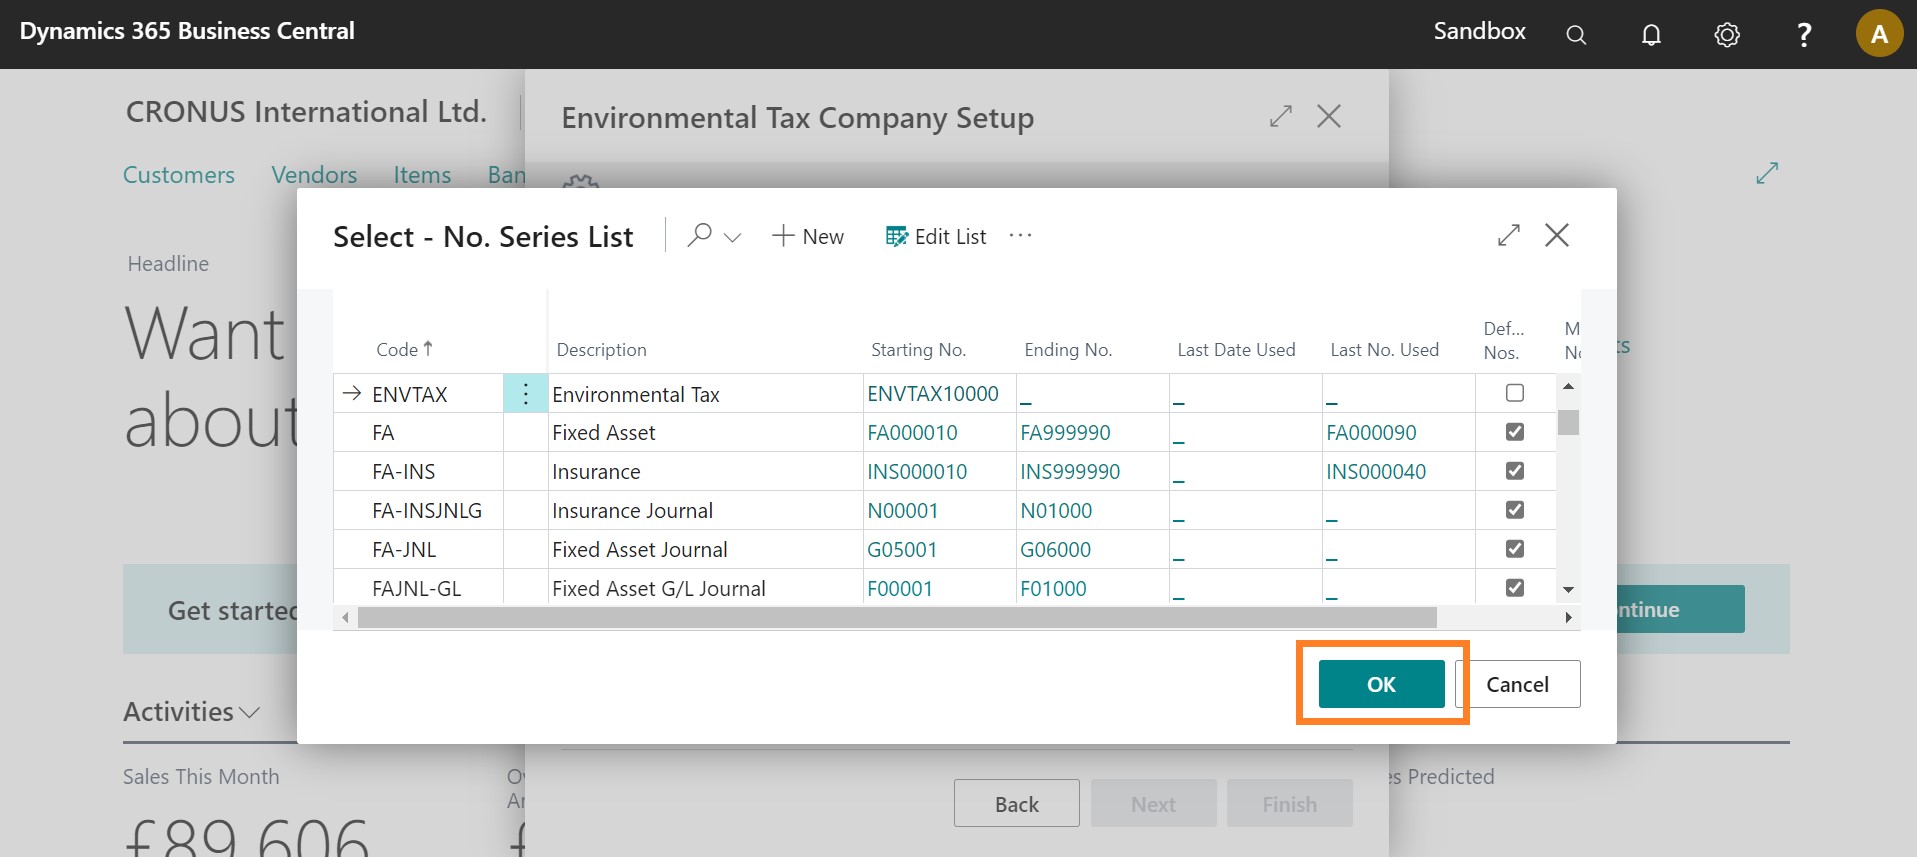Viewport: 1917px width, 857px height.
Task: Open the Vendors menu item
Action: pos(314,175)
